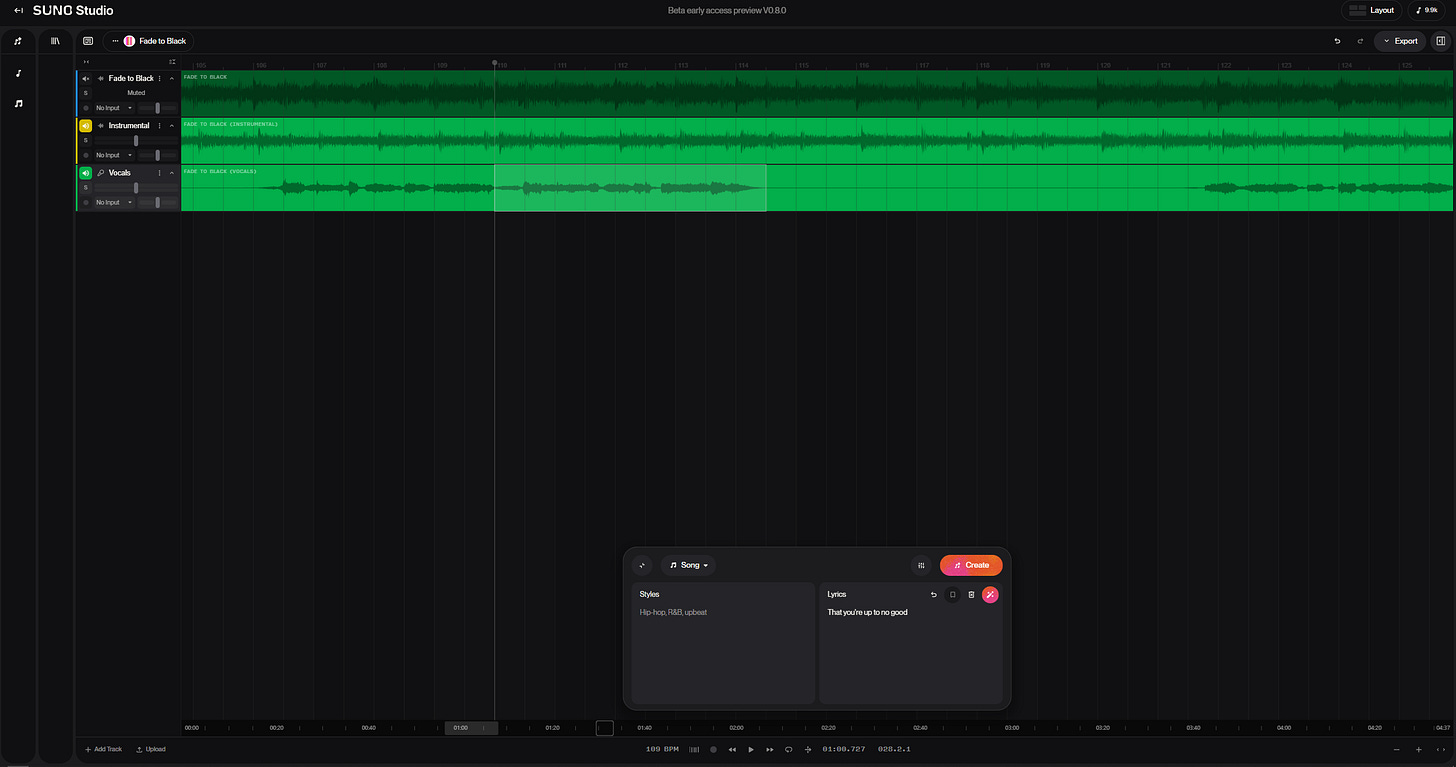Open the Instrumental track input dropdown

point(114,155)
